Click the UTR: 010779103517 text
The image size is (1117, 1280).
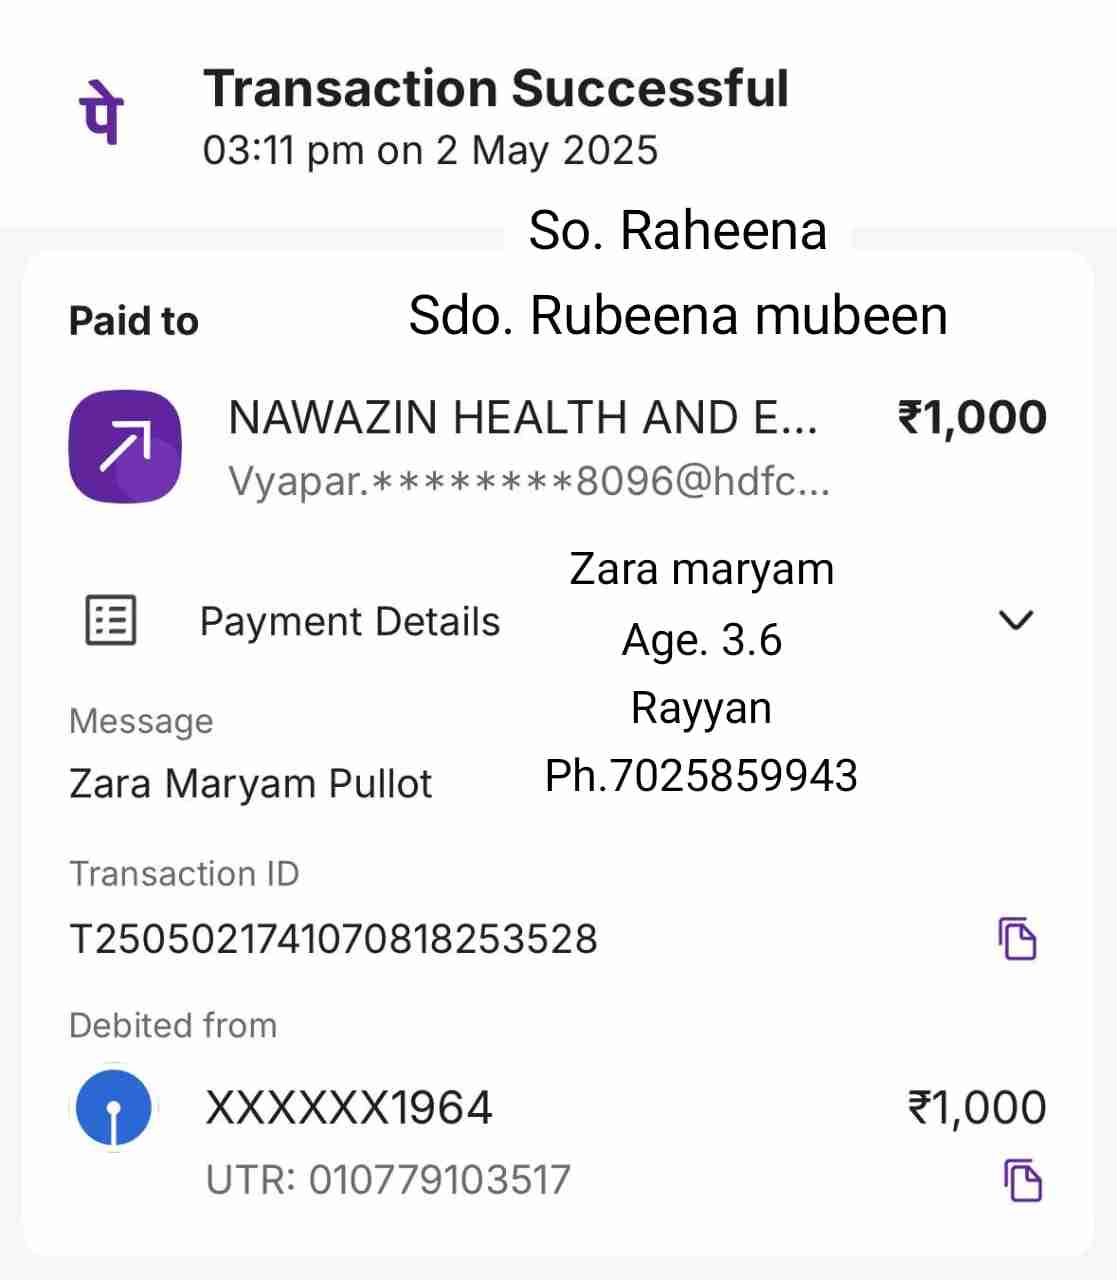388,1180
